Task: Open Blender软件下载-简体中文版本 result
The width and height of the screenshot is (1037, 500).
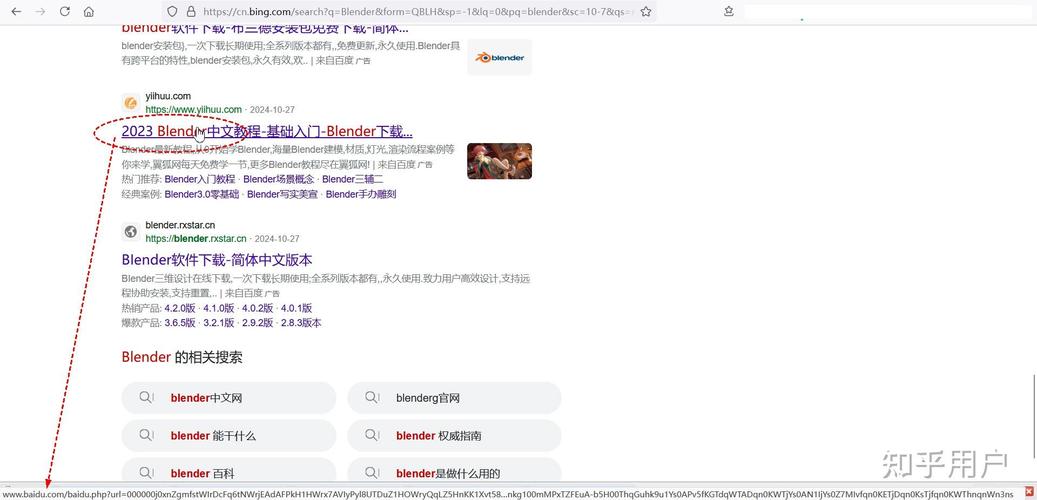Action: [217, 260]
